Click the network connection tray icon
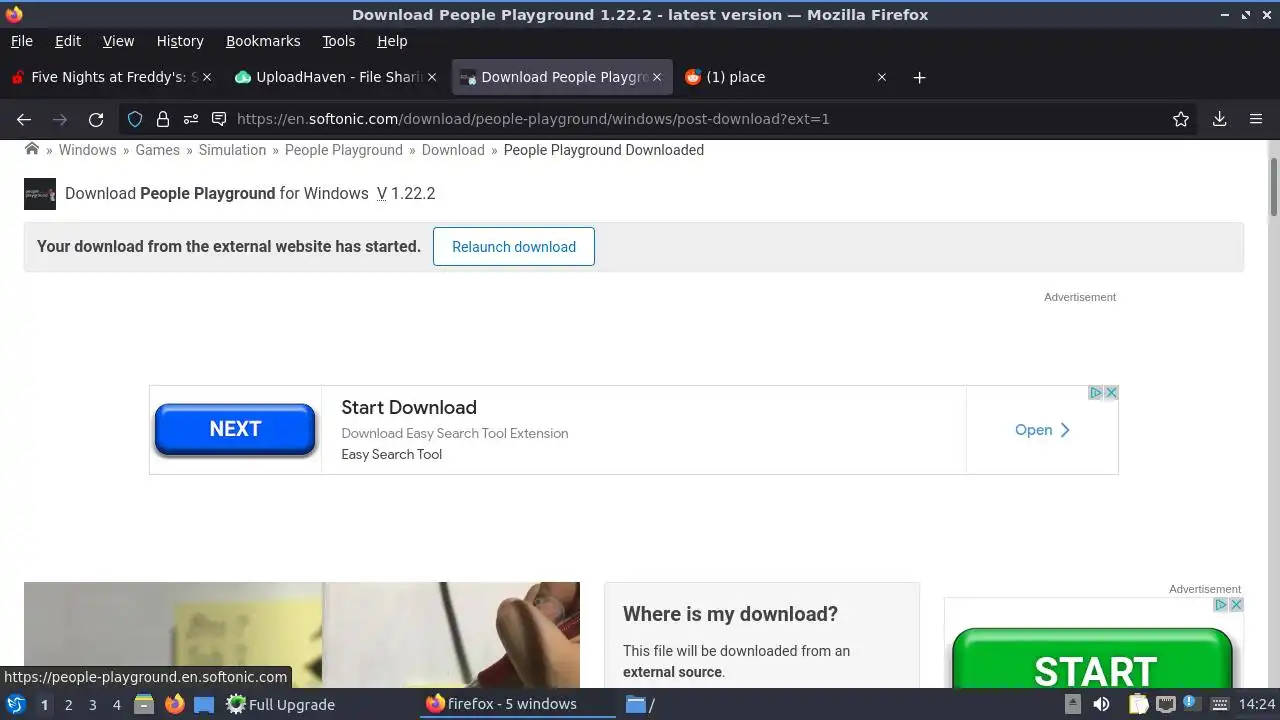The width and height of the screenshot is (1280, 720). (1166, 704)
